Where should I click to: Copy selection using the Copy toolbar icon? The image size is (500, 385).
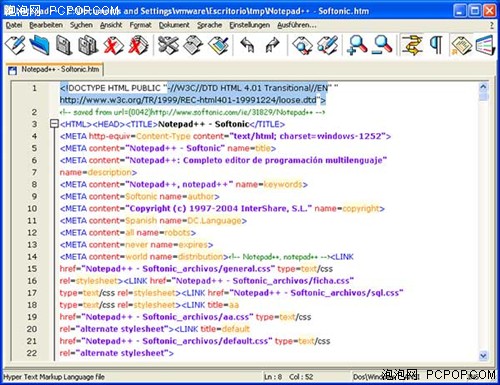click(193, 45)
